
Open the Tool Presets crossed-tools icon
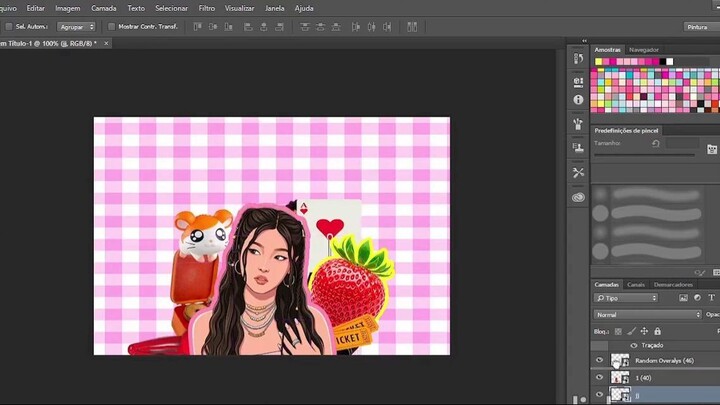click(578, 173)
